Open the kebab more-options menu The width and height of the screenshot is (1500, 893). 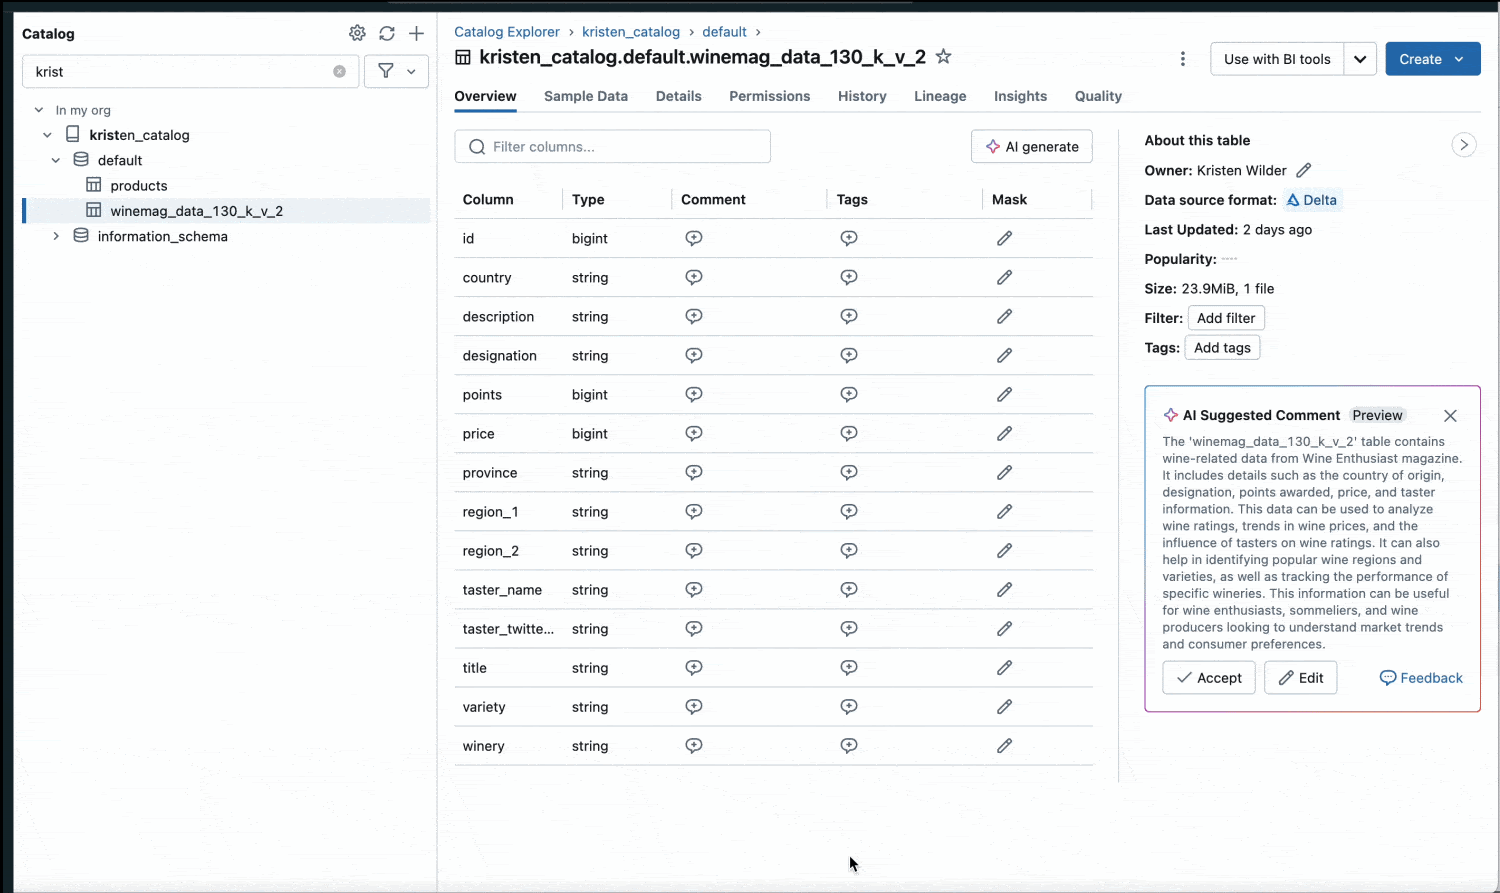pyautogui.click(x=1183, y=59)
